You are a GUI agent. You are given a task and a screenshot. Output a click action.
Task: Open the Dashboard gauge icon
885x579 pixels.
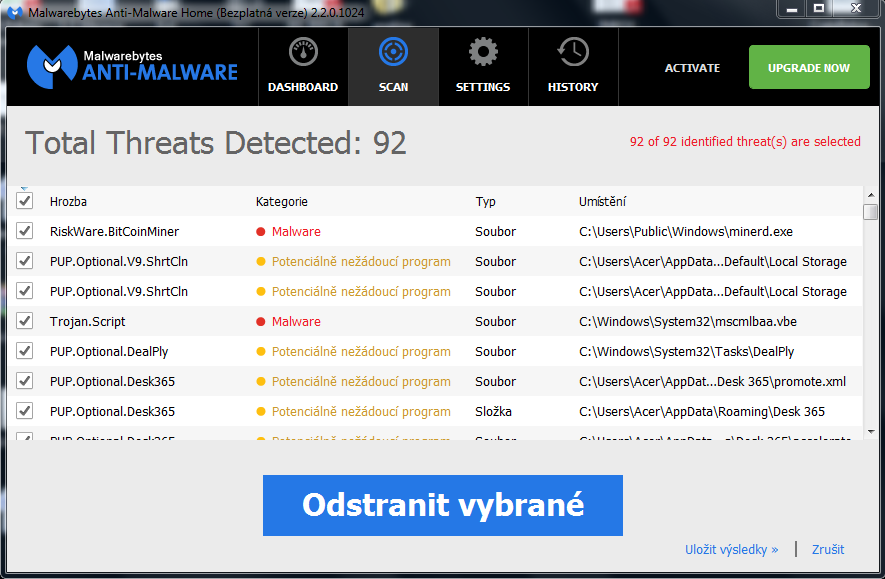pos(303,52)
